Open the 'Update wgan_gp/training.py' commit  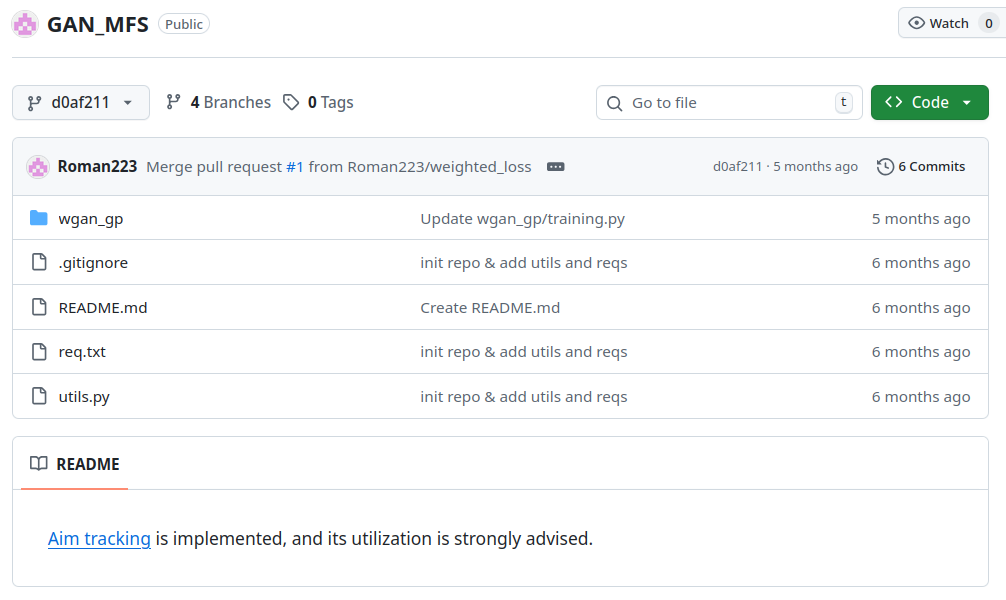(x=522, y=219)
